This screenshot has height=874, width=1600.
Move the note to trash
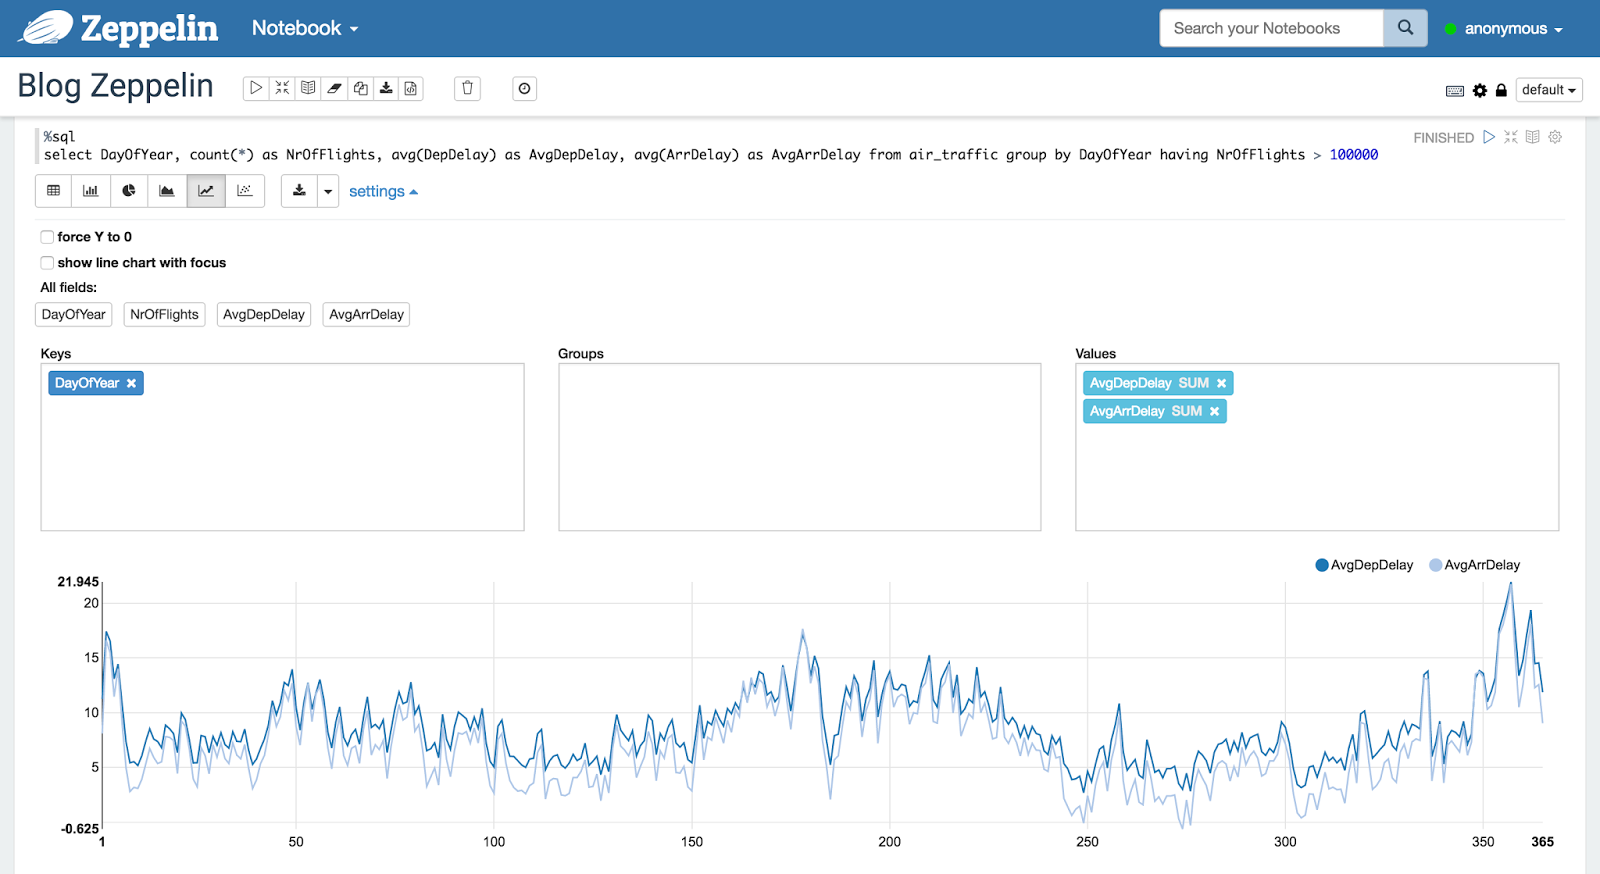(467, 88)
